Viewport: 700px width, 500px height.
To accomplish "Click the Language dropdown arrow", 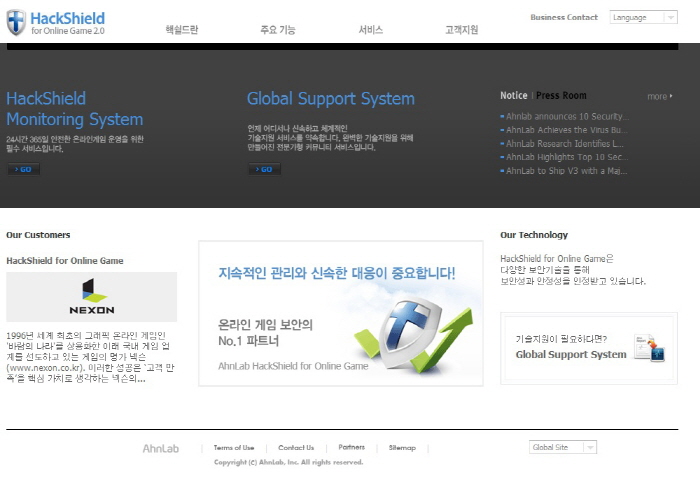I will pos(671,17).
